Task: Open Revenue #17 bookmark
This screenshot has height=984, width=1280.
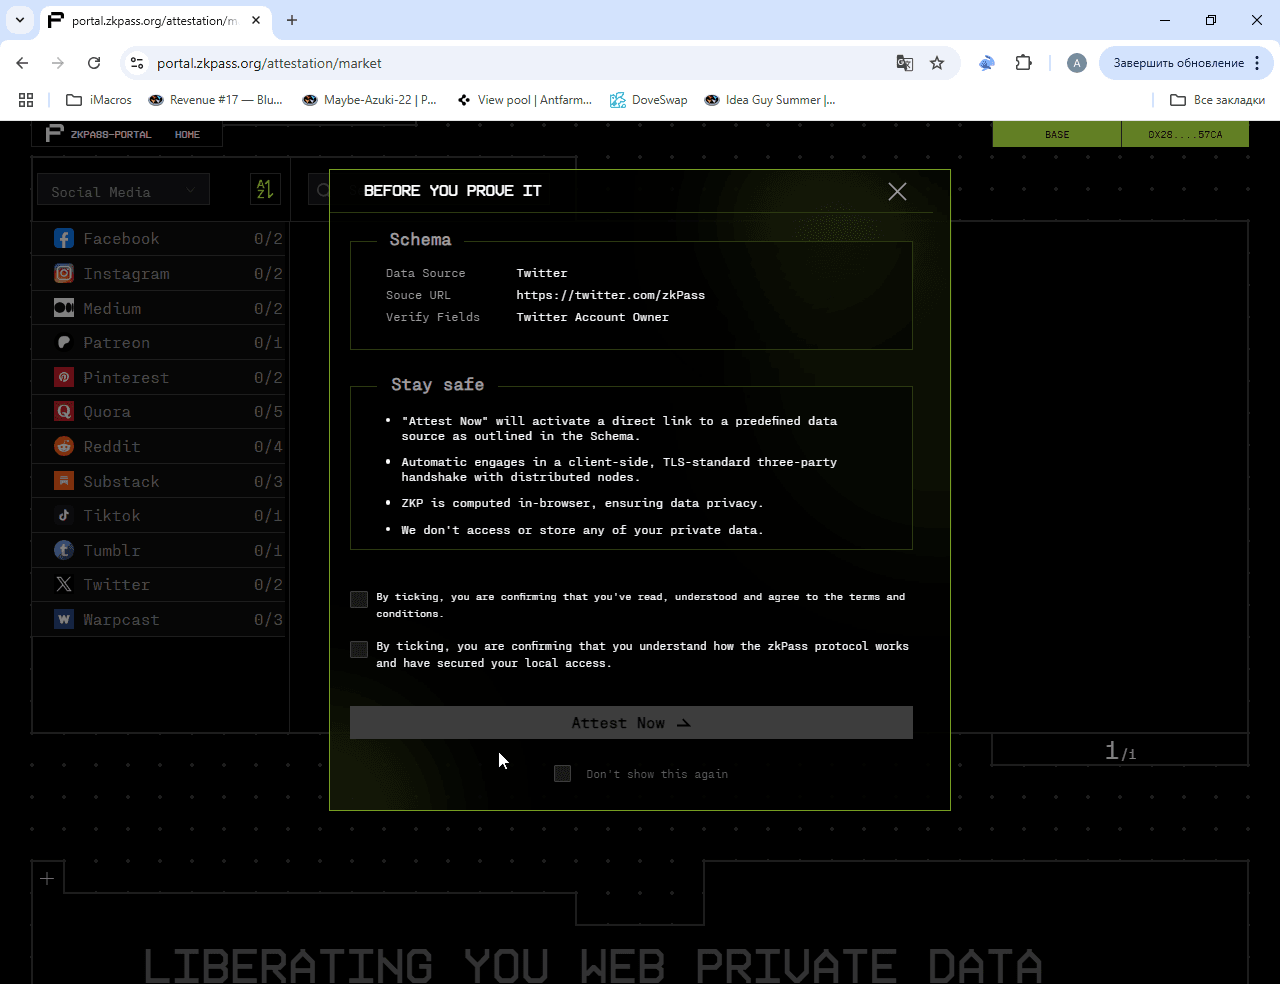Action: coord(216,100)
